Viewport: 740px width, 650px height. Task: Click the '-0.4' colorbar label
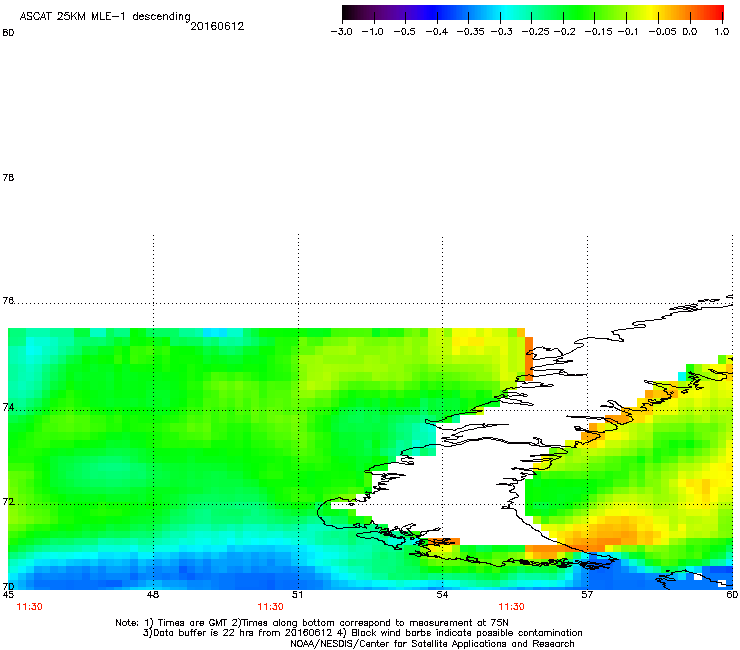coord(437,32)
